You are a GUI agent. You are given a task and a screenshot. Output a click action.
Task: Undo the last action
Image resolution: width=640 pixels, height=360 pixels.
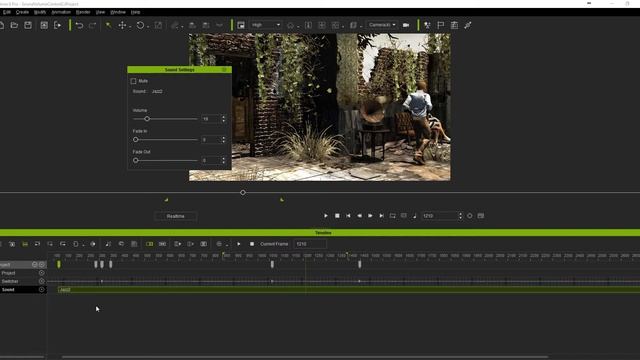tap(79, 25)
